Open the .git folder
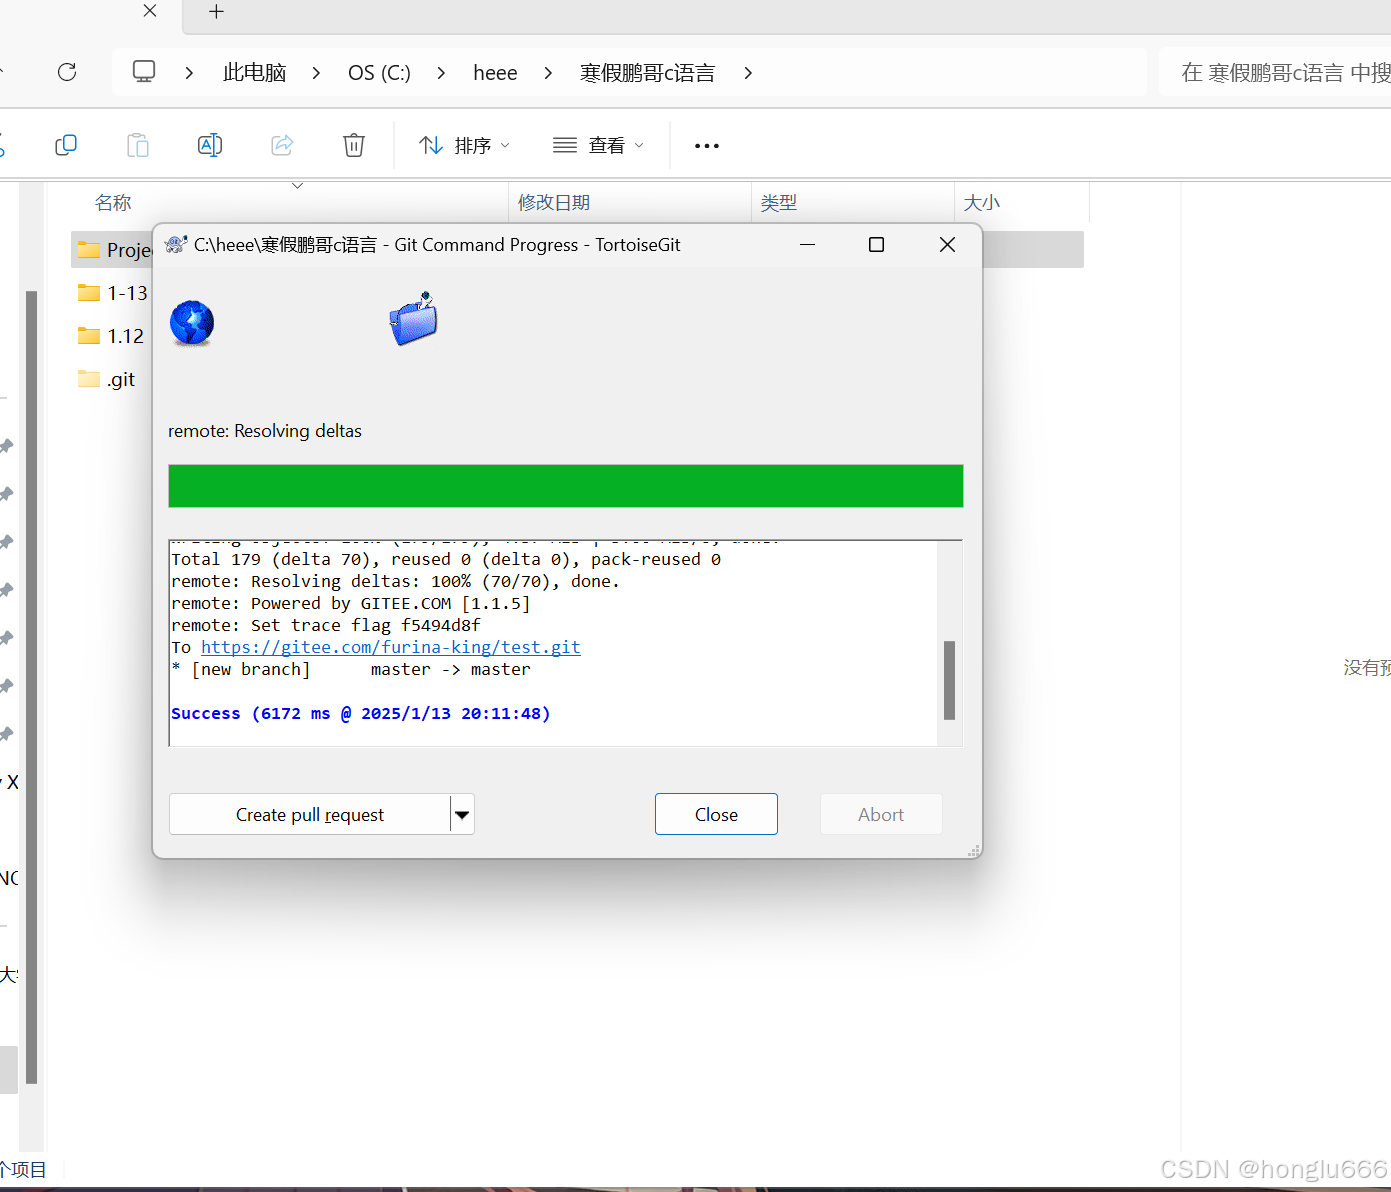This screenshot has width=1391, height=1192. [x=106, y=379]
